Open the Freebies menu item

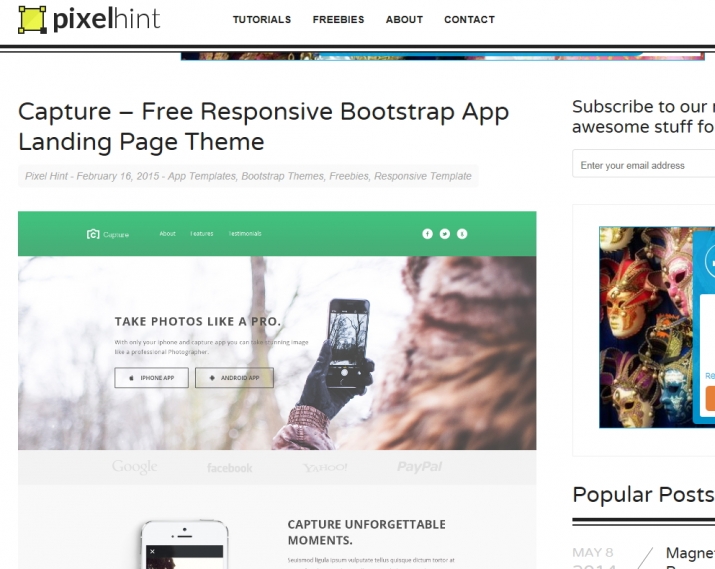coord(338,20)
